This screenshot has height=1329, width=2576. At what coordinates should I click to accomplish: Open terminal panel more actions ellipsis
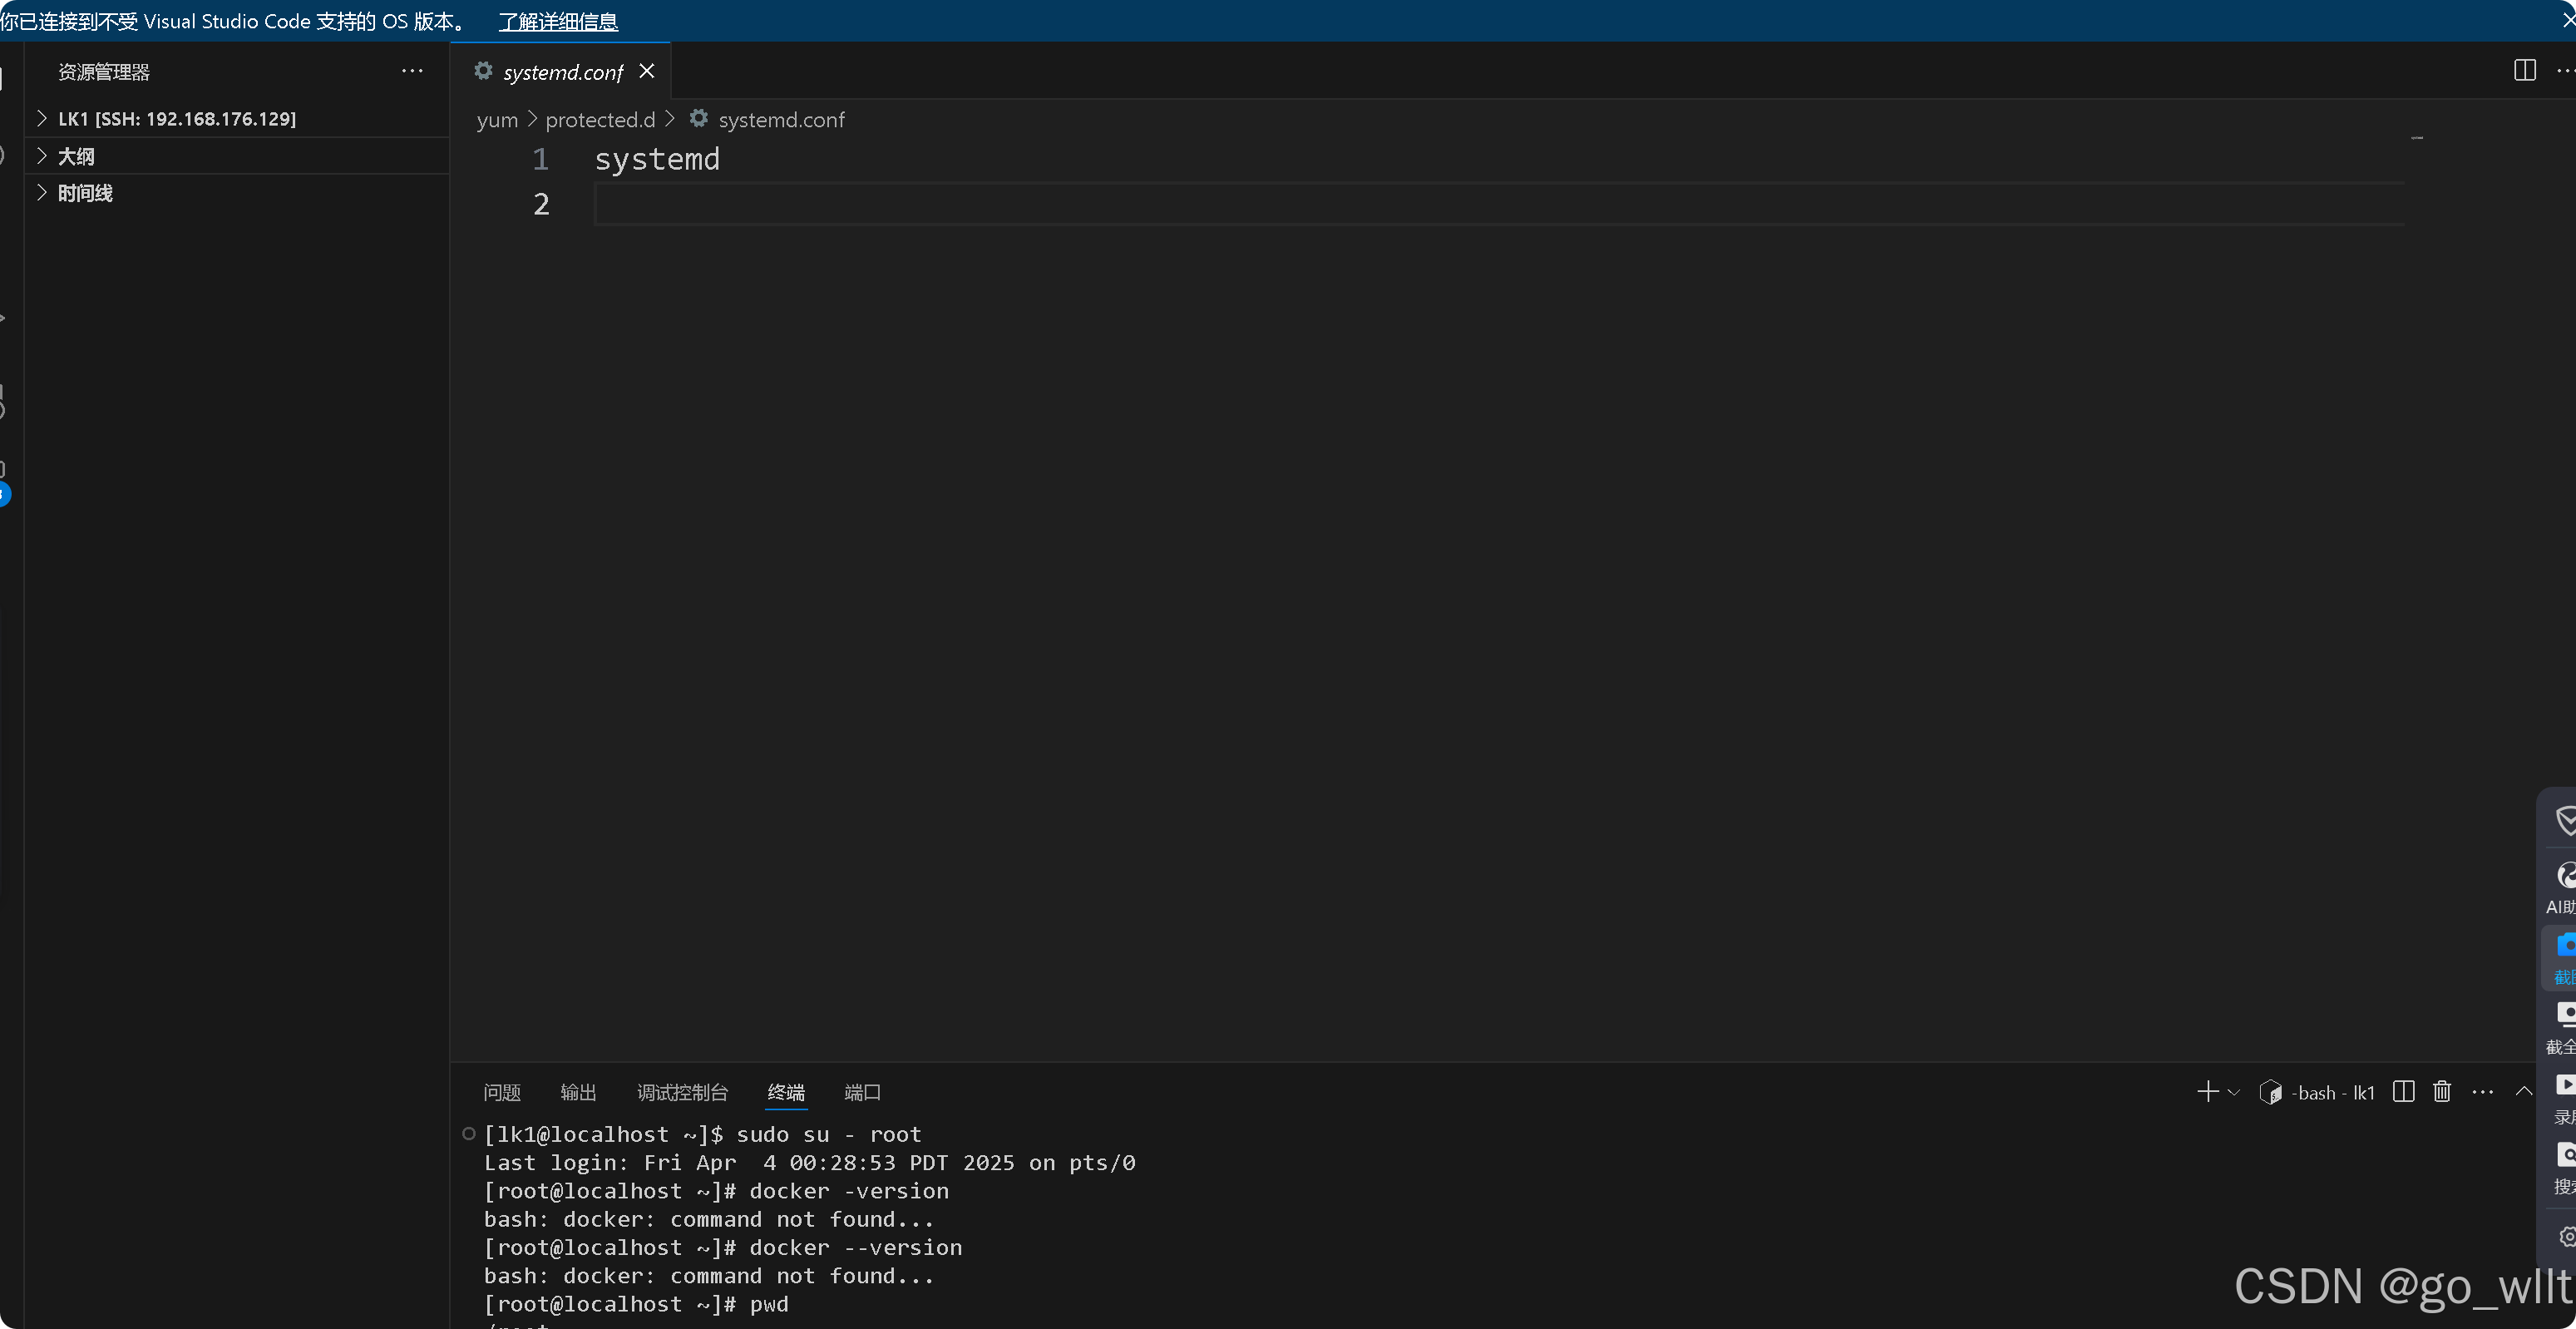[2482, 1092]
